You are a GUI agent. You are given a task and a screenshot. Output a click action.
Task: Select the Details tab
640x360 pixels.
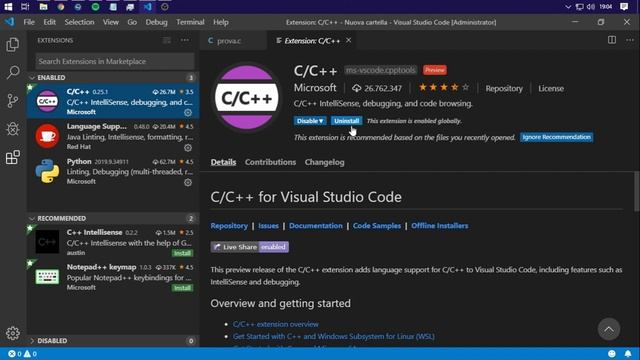tap(223, 162)
